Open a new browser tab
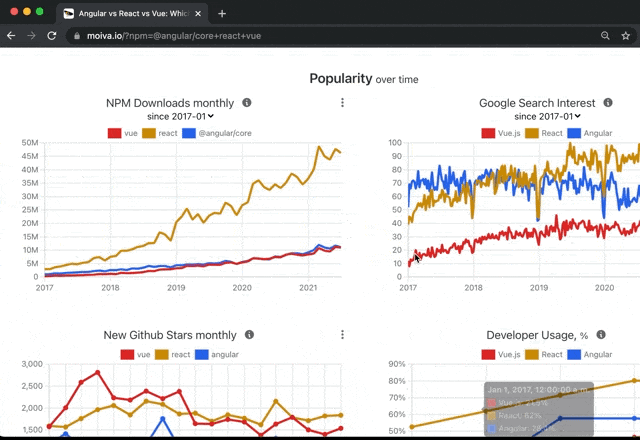The image size is (640, 440). 222,13
